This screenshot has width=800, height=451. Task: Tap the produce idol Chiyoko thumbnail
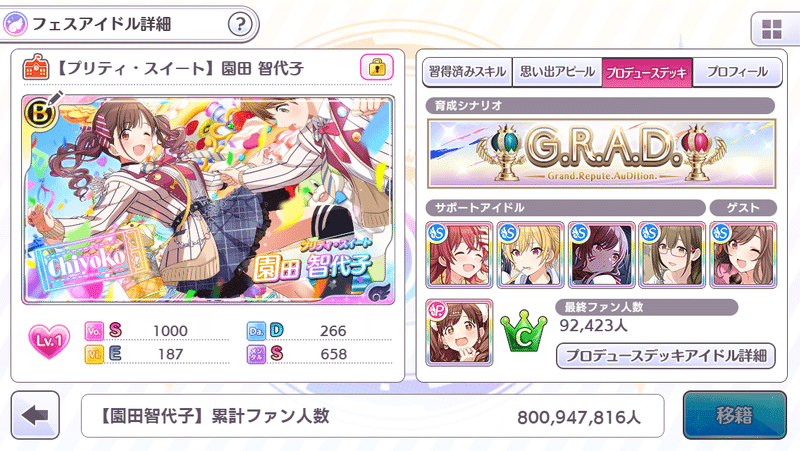pos(459,333)
